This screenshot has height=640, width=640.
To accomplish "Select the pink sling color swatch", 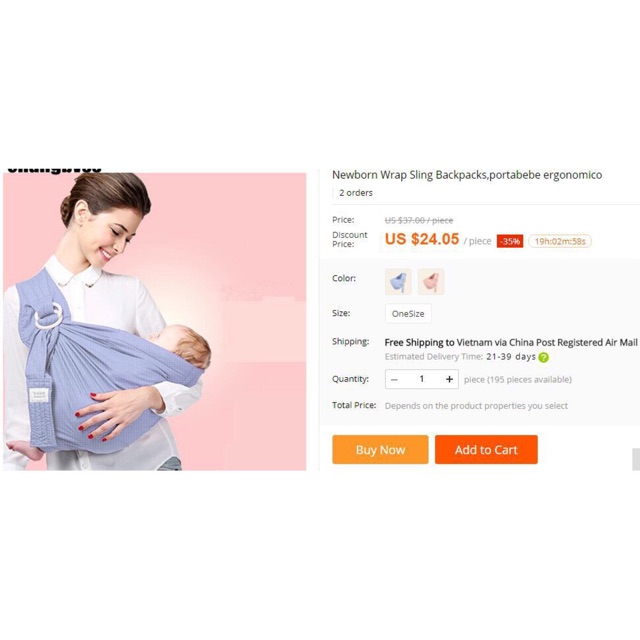I will pyautogui.click(x=431, y=282).
